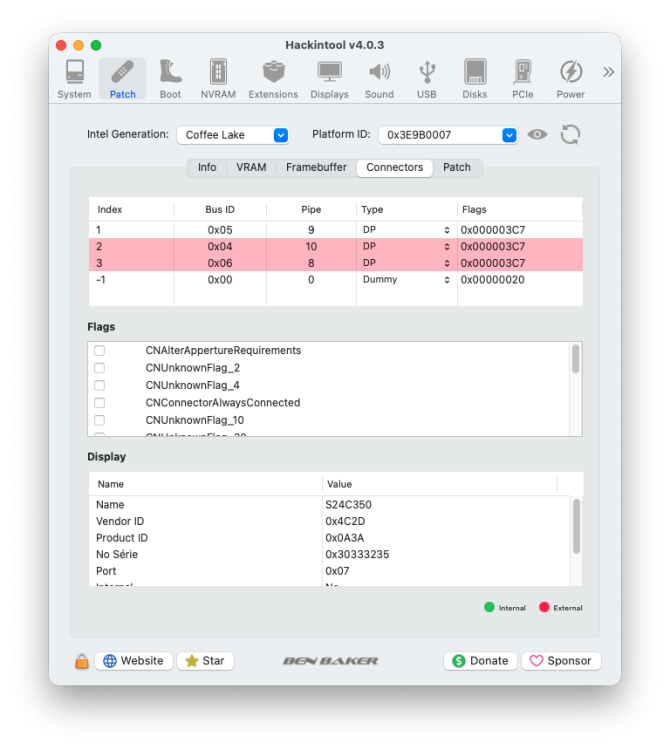This screenshot has height=750, width=670.
Task: Open the Intel Generation Coffee Lake dropdown
Action: point(233,135)
